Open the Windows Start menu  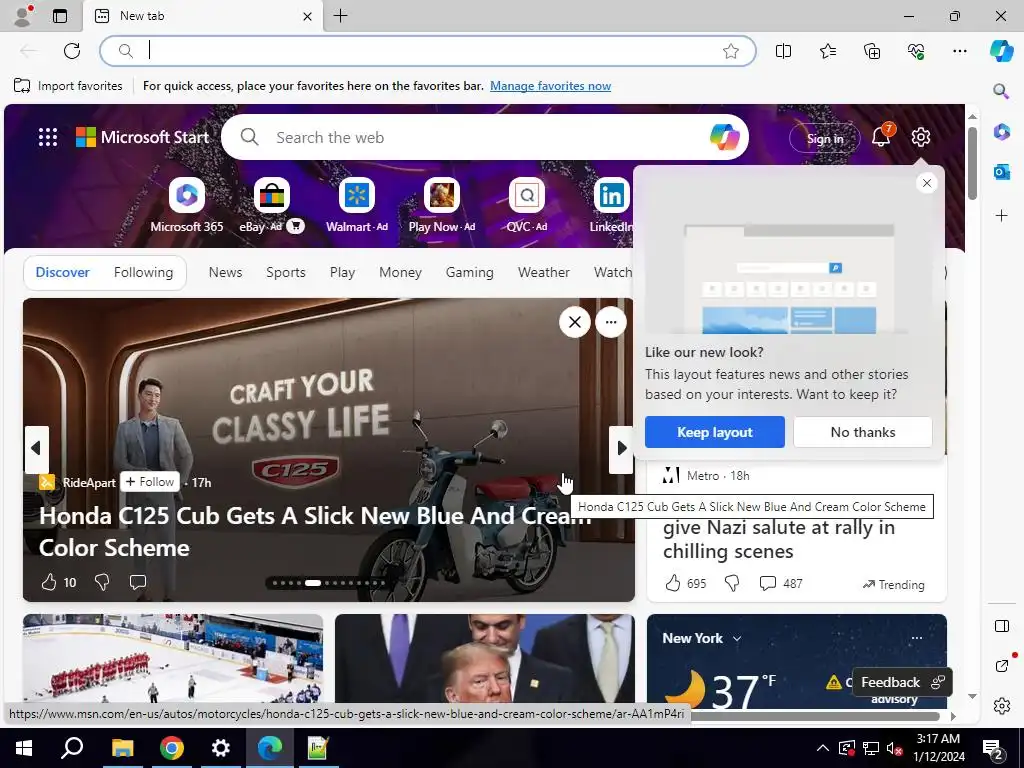pos(24,748)
